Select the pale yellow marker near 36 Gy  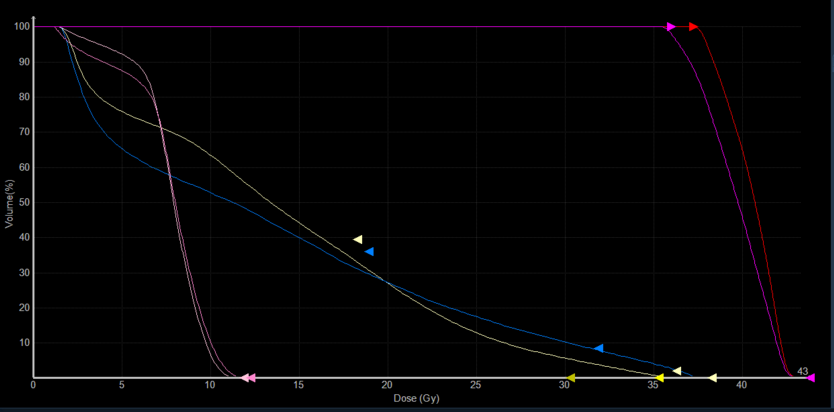coord(677,371)
